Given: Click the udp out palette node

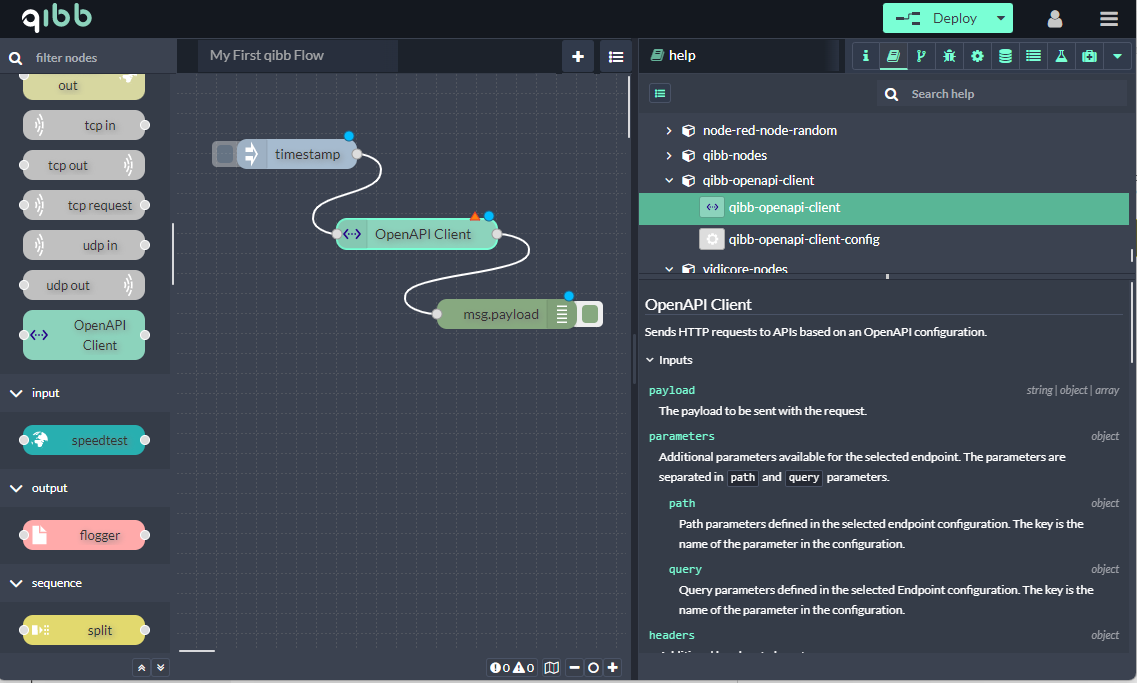Looking at the screenshot, I should pyautogui.click(x=83, y=285).
